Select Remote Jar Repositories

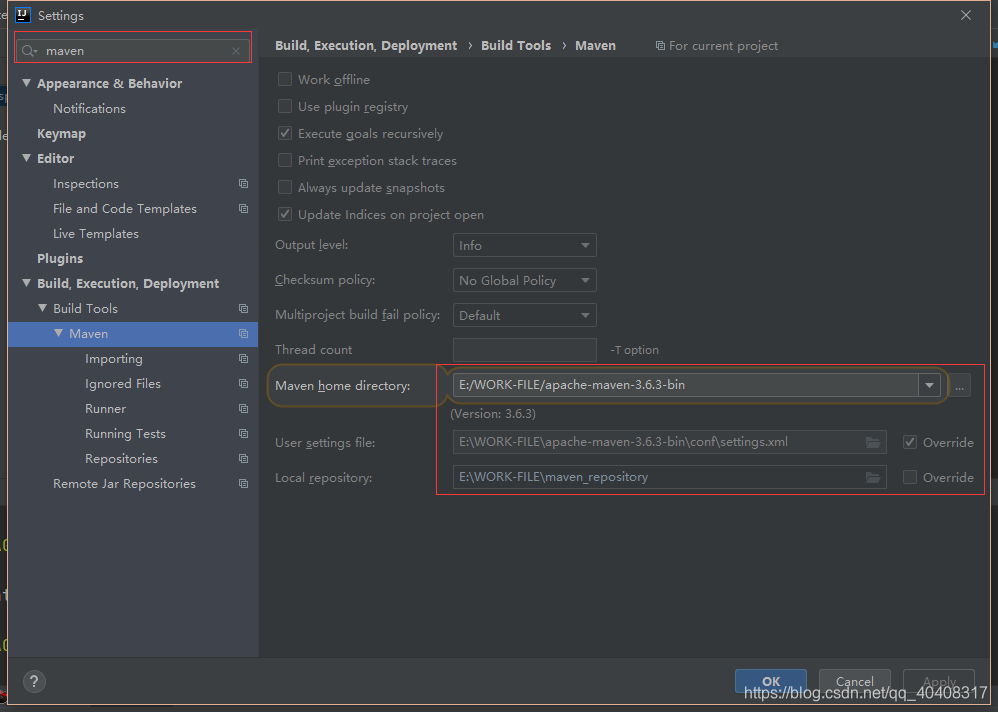click(124, 484)
